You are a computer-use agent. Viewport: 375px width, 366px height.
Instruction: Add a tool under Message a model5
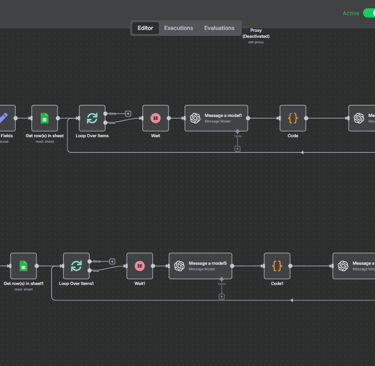(x=222, y=296)
